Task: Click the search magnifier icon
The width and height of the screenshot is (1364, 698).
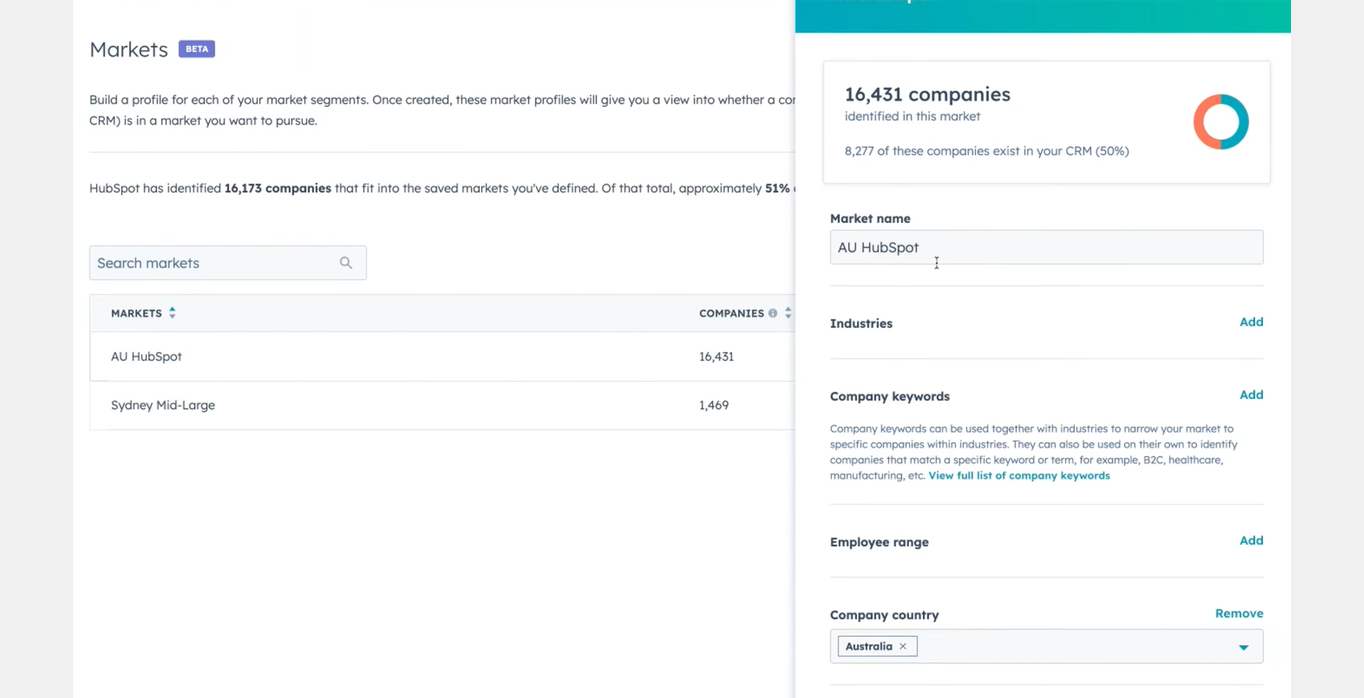Action: [346, 263]
